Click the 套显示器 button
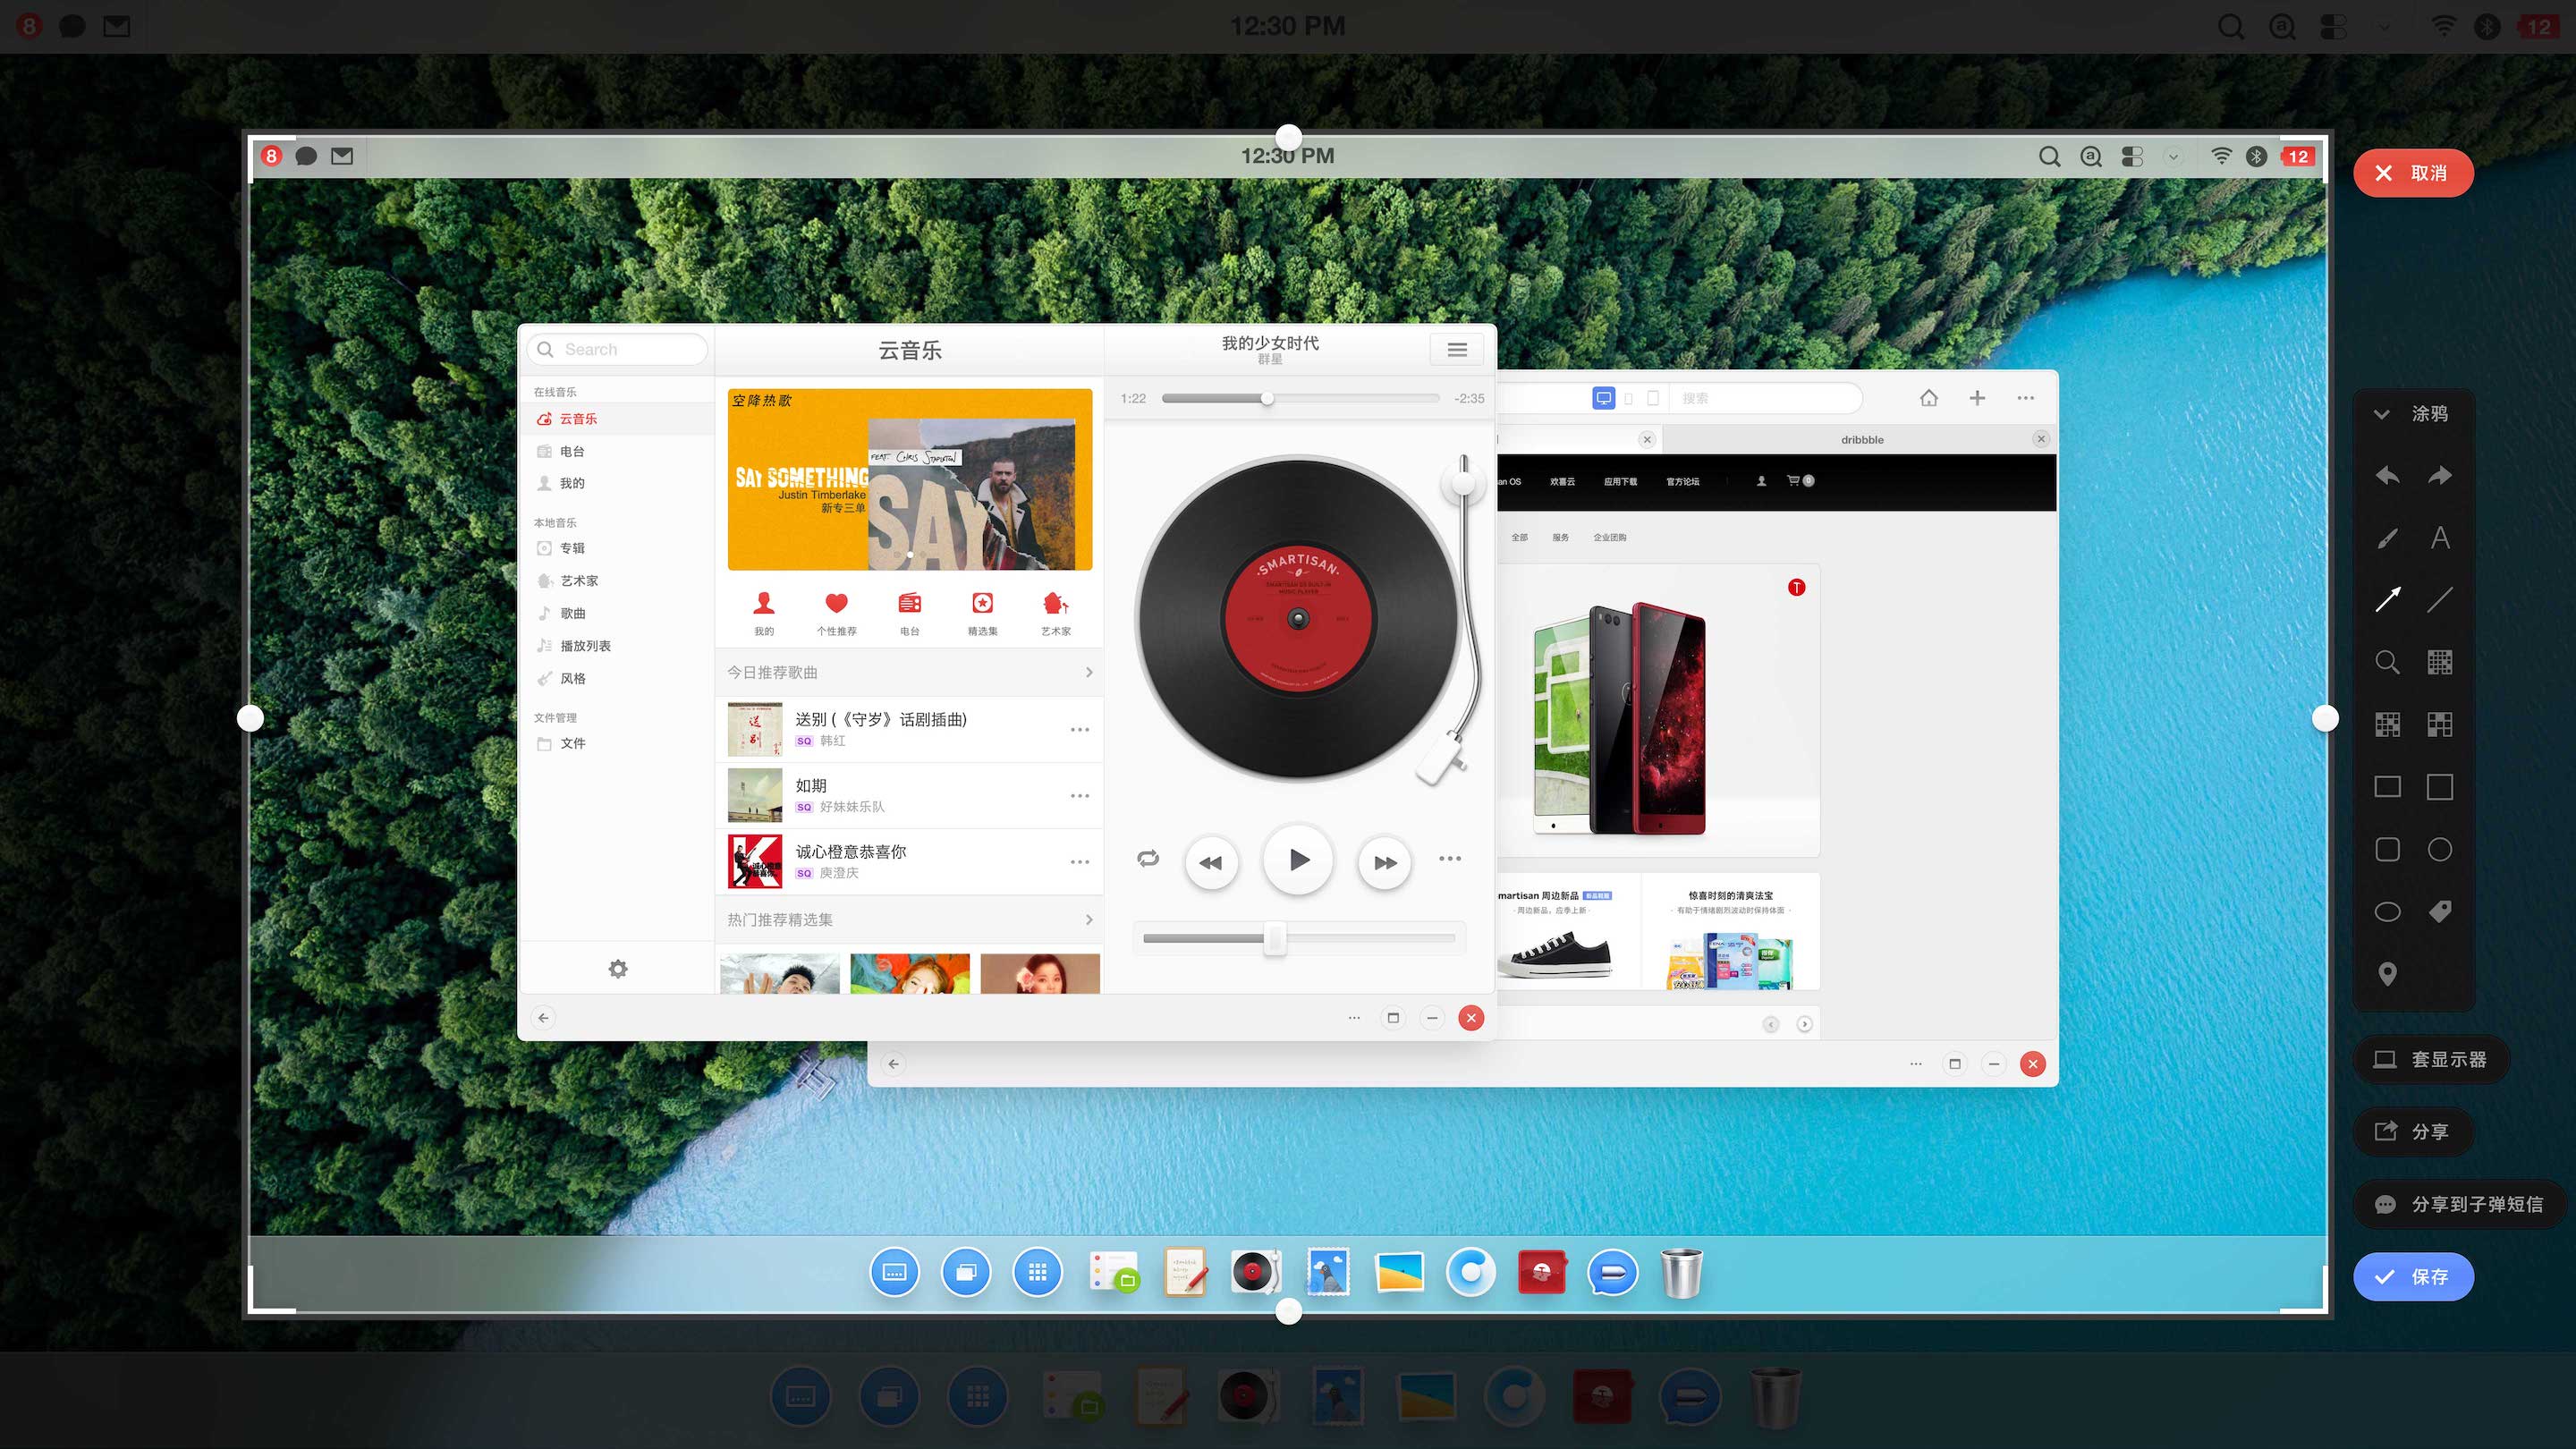Viewport: 2576px width, 1449px height. [2431, 1060]
